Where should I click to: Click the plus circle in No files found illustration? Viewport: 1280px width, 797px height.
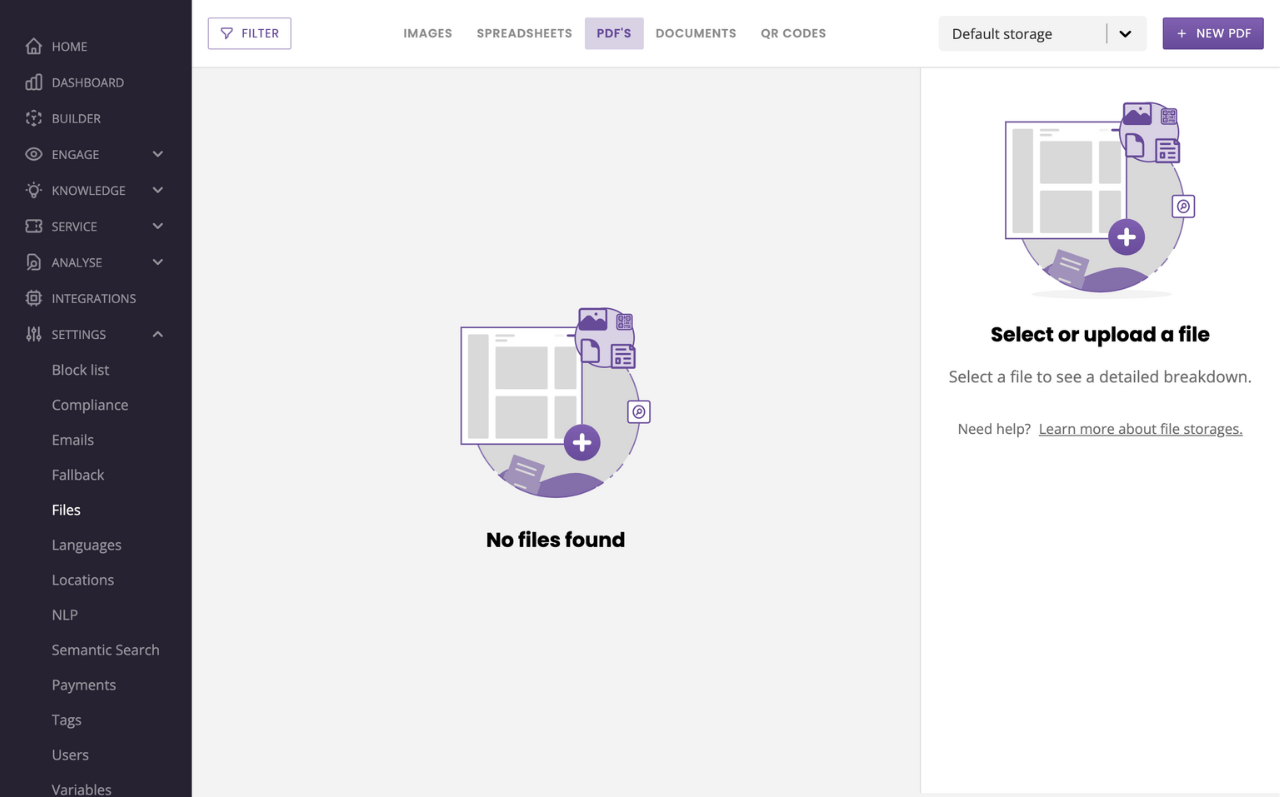(582, 442)
